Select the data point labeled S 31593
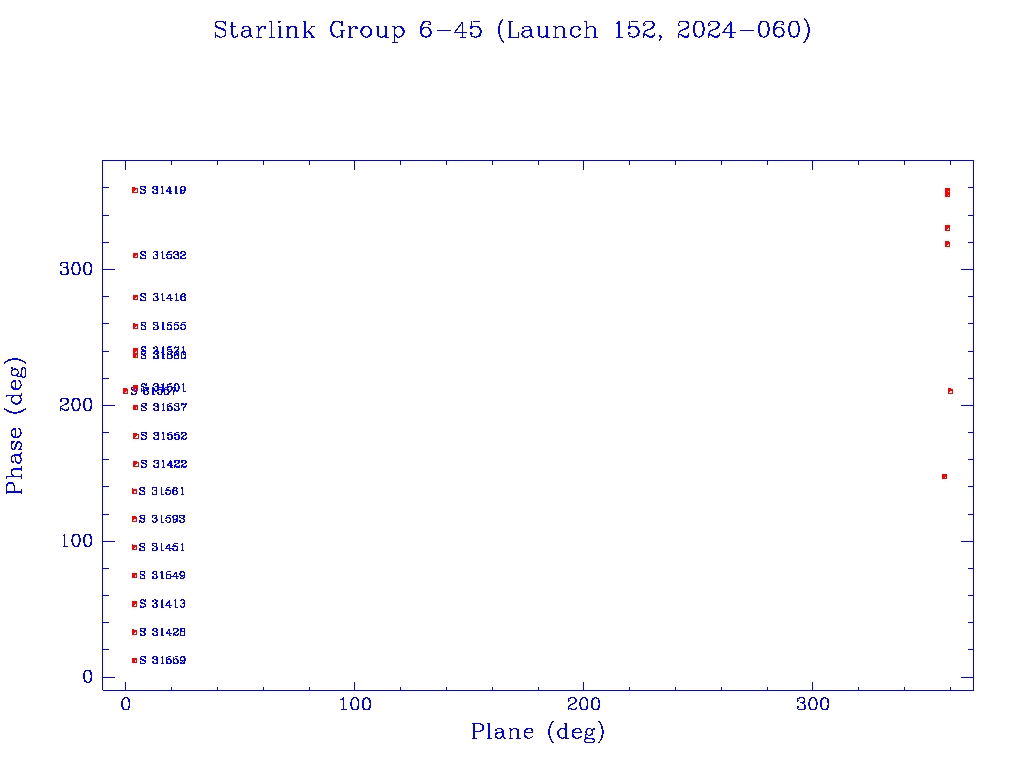Viewport: 1024px width, 768px height. coord(135,519)
